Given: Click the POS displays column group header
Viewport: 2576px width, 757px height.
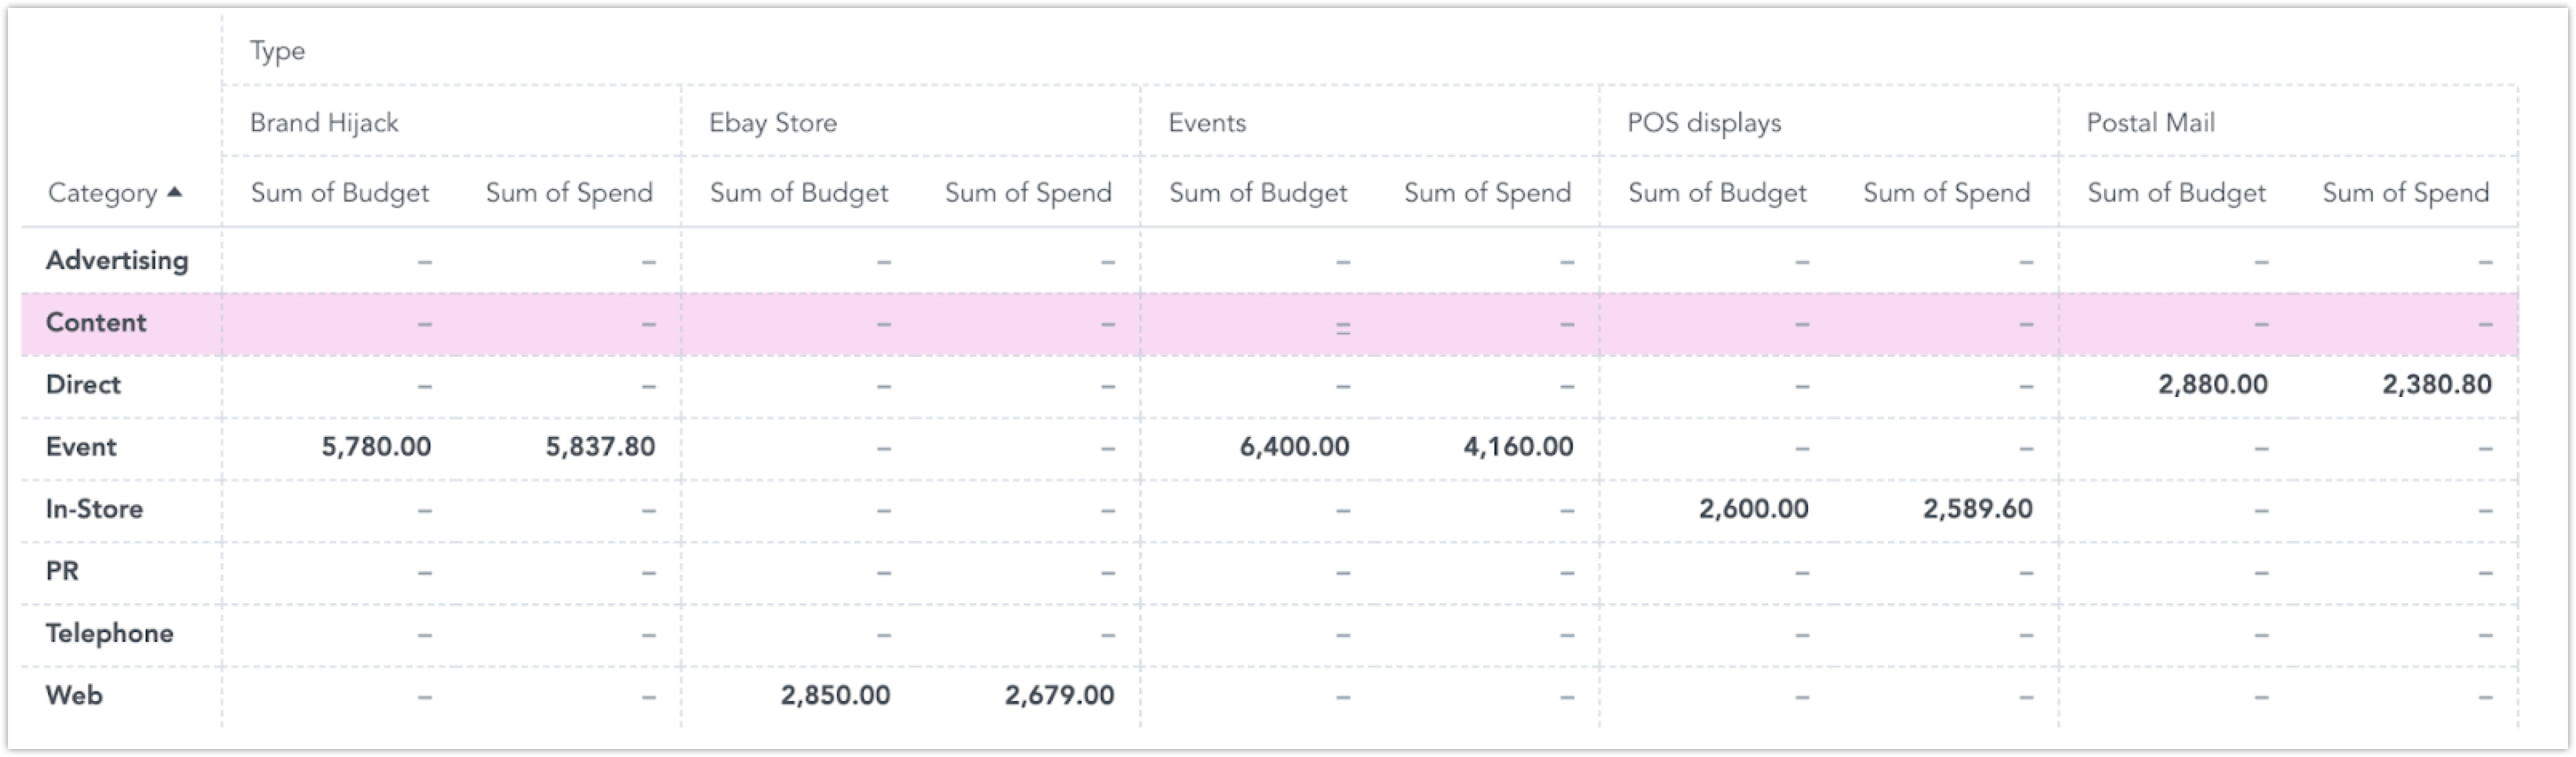Looking at the screenshot, I should point(1704,123).
